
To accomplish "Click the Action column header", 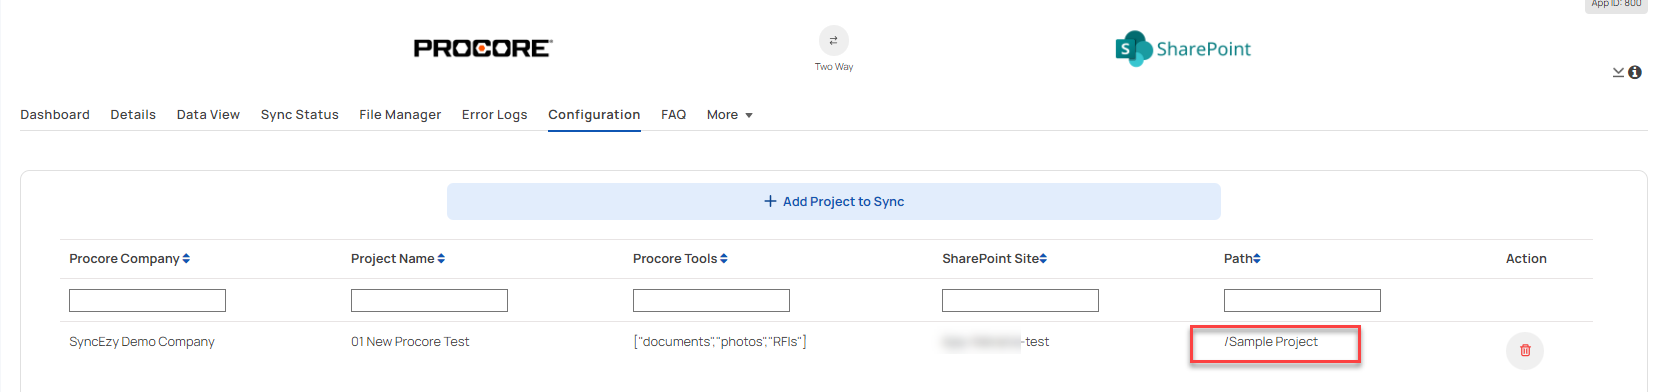I will 1526,259.
